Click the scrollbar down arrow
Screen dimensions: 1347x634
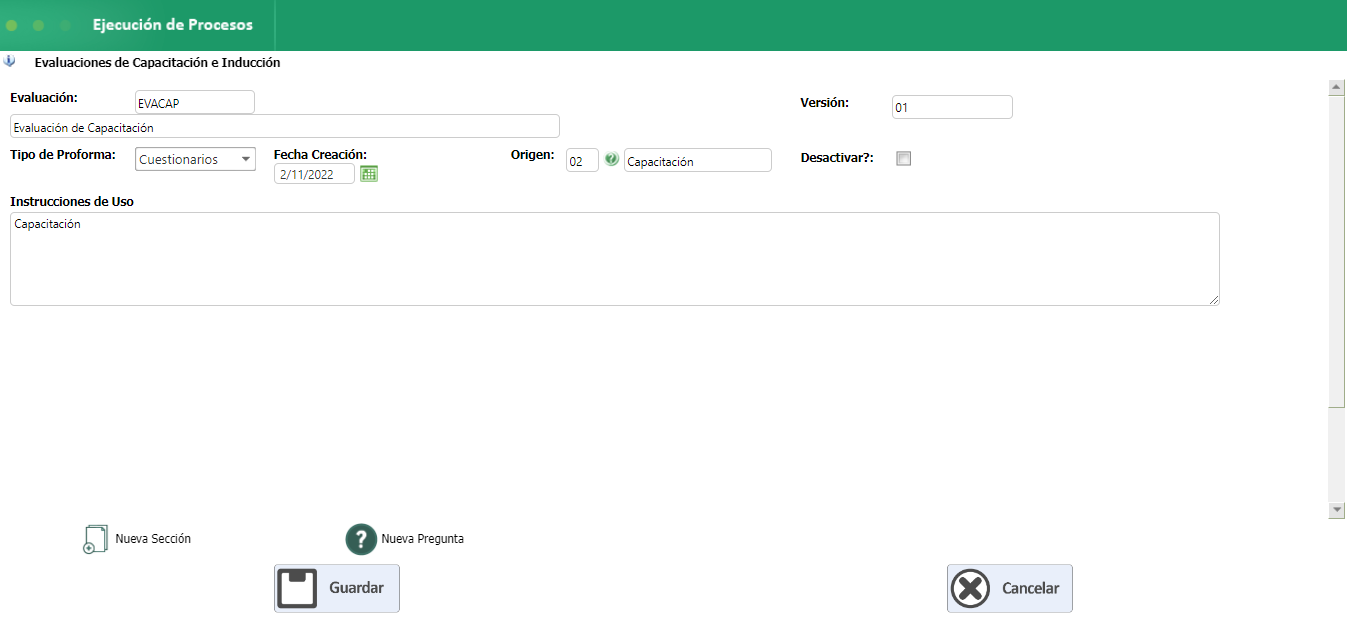(x=1337, y=510)
